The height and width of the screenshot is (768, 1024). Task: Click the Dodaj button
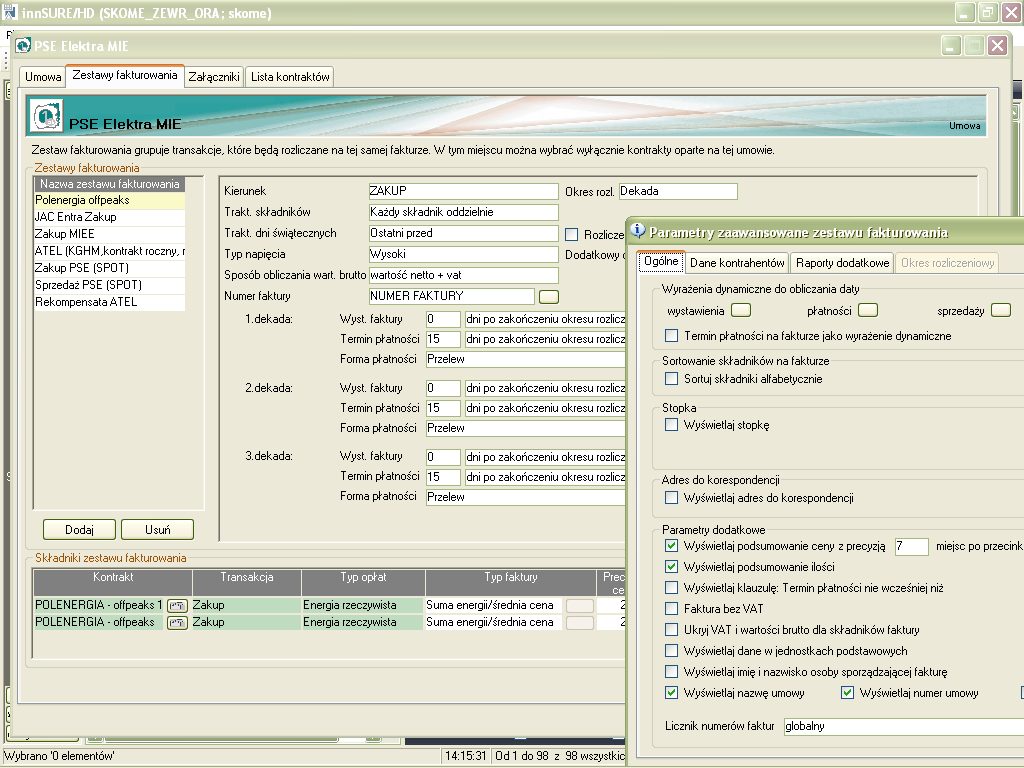pos(80,530)
